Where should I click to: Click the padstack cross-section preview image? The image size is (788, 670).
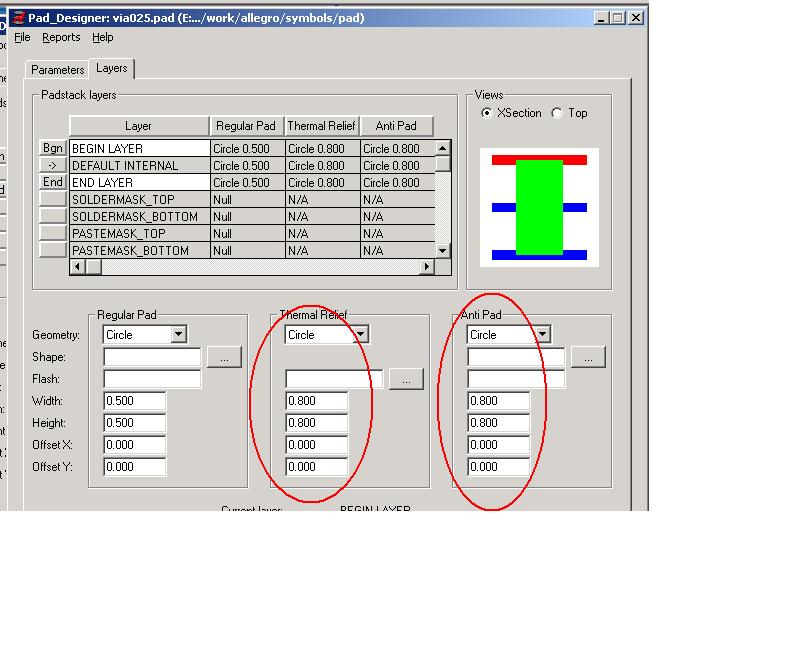(x=539, y=207)
